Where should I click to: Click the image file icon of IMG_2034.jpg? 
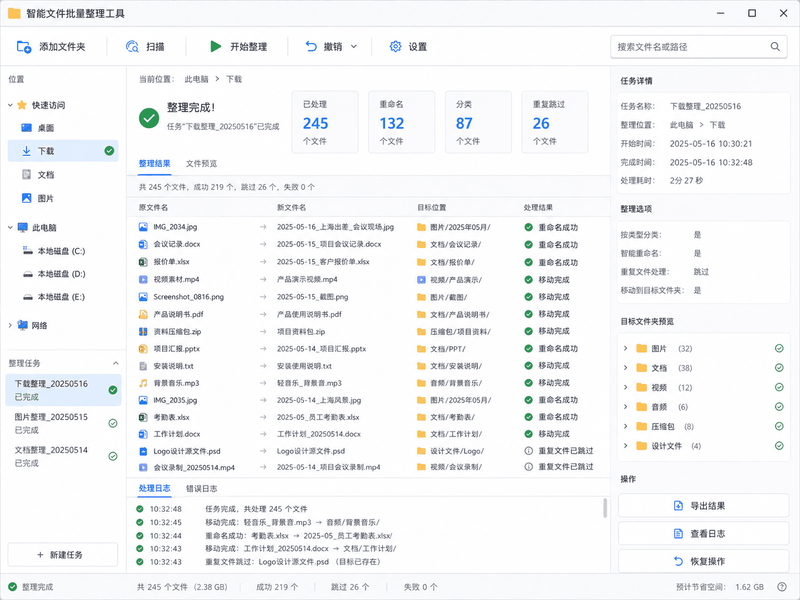143,227
